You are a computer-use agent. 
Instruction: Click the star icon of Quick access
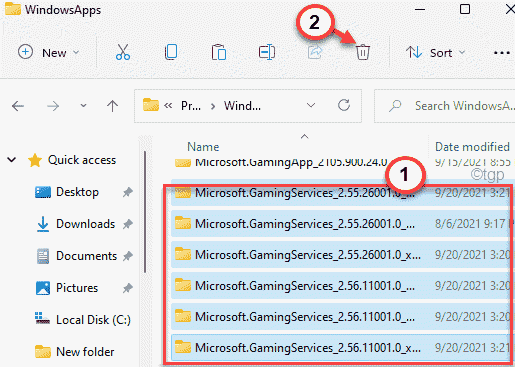coord(35,160)
